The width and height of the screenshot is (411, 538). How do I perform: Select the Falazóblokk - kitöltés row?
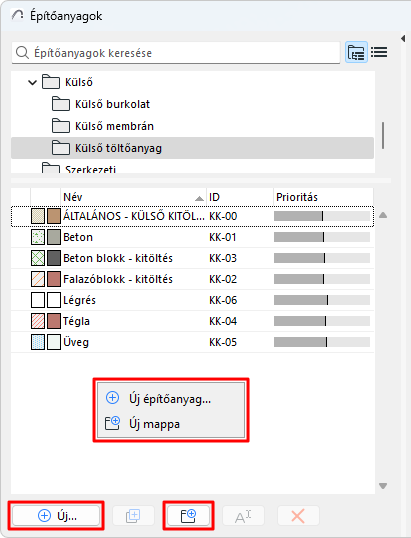click(192, 279)
